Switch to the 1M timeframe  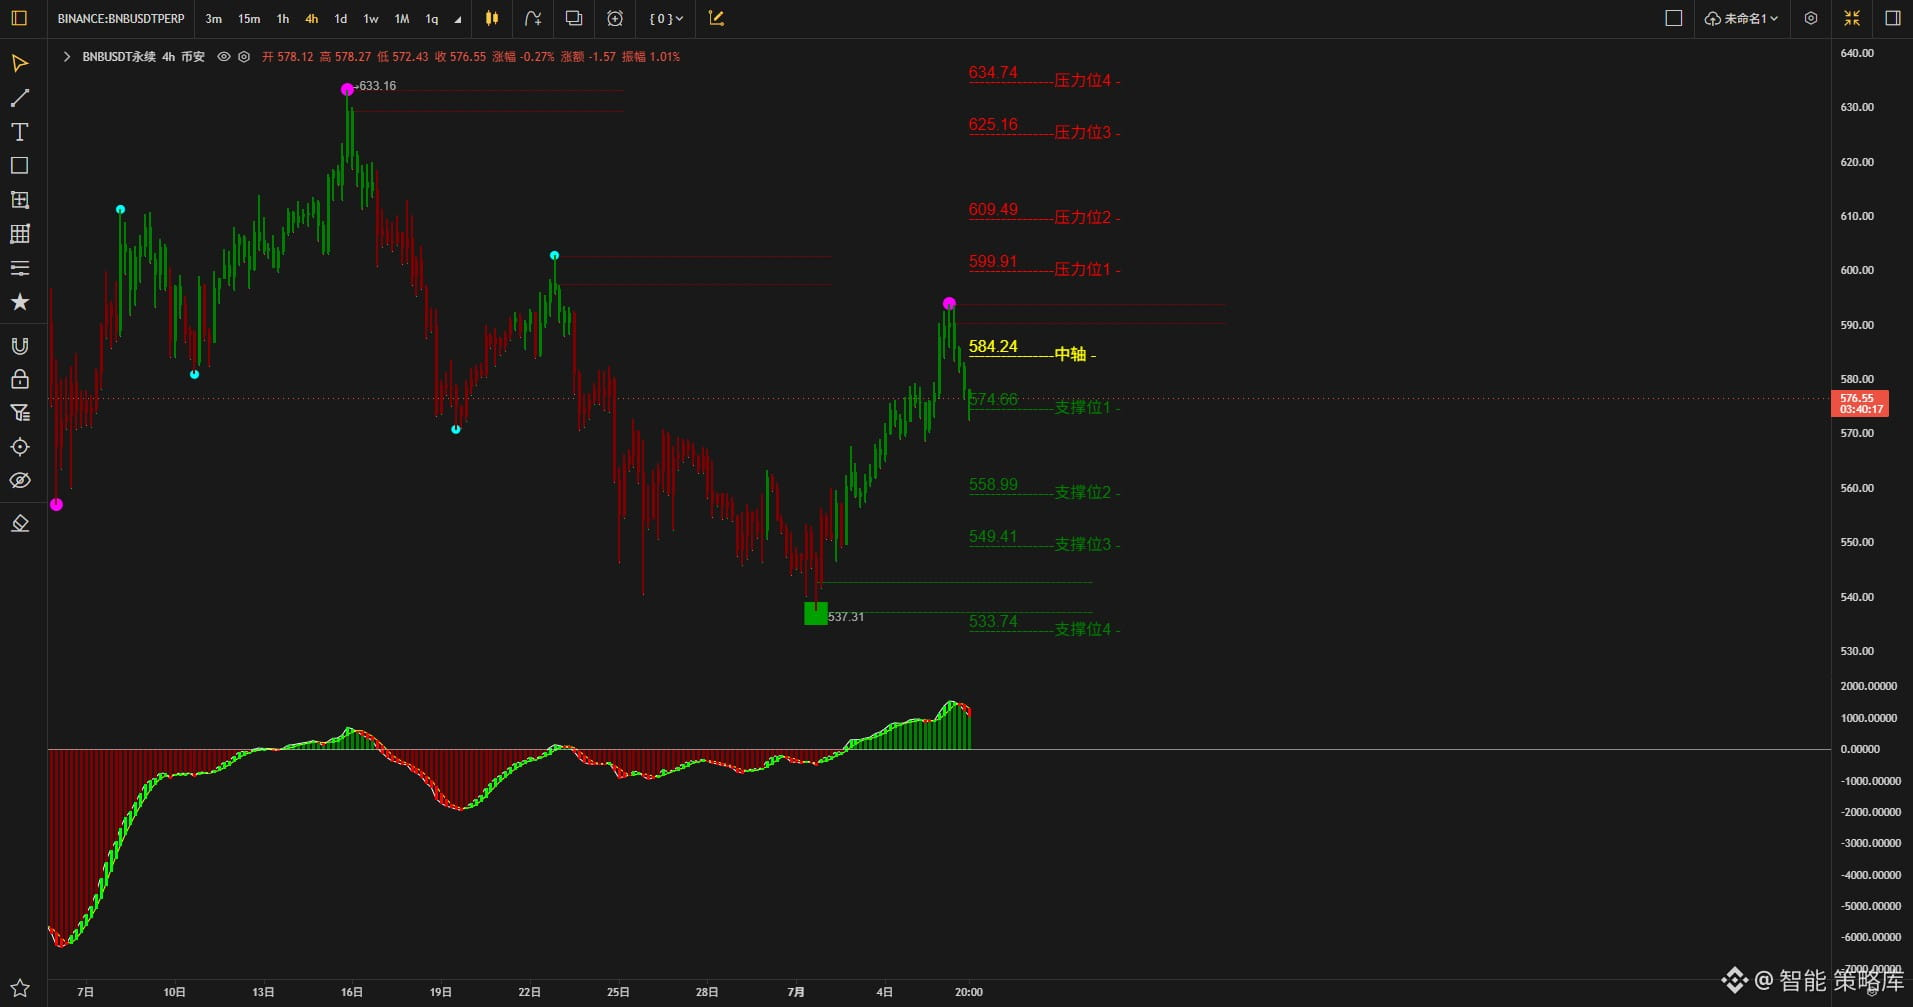tap(402, 18)
